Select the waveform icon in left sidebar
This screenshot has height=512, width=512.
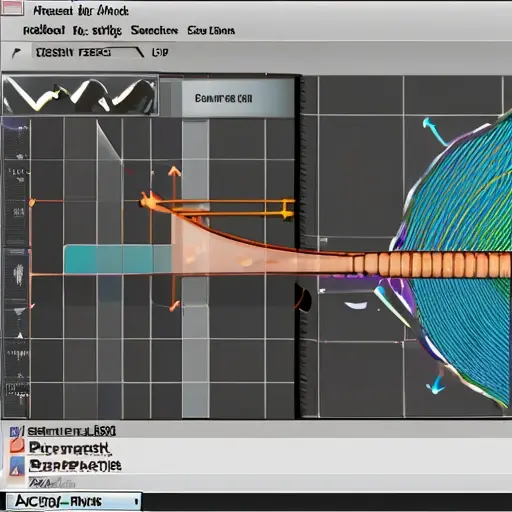(18, 275)
